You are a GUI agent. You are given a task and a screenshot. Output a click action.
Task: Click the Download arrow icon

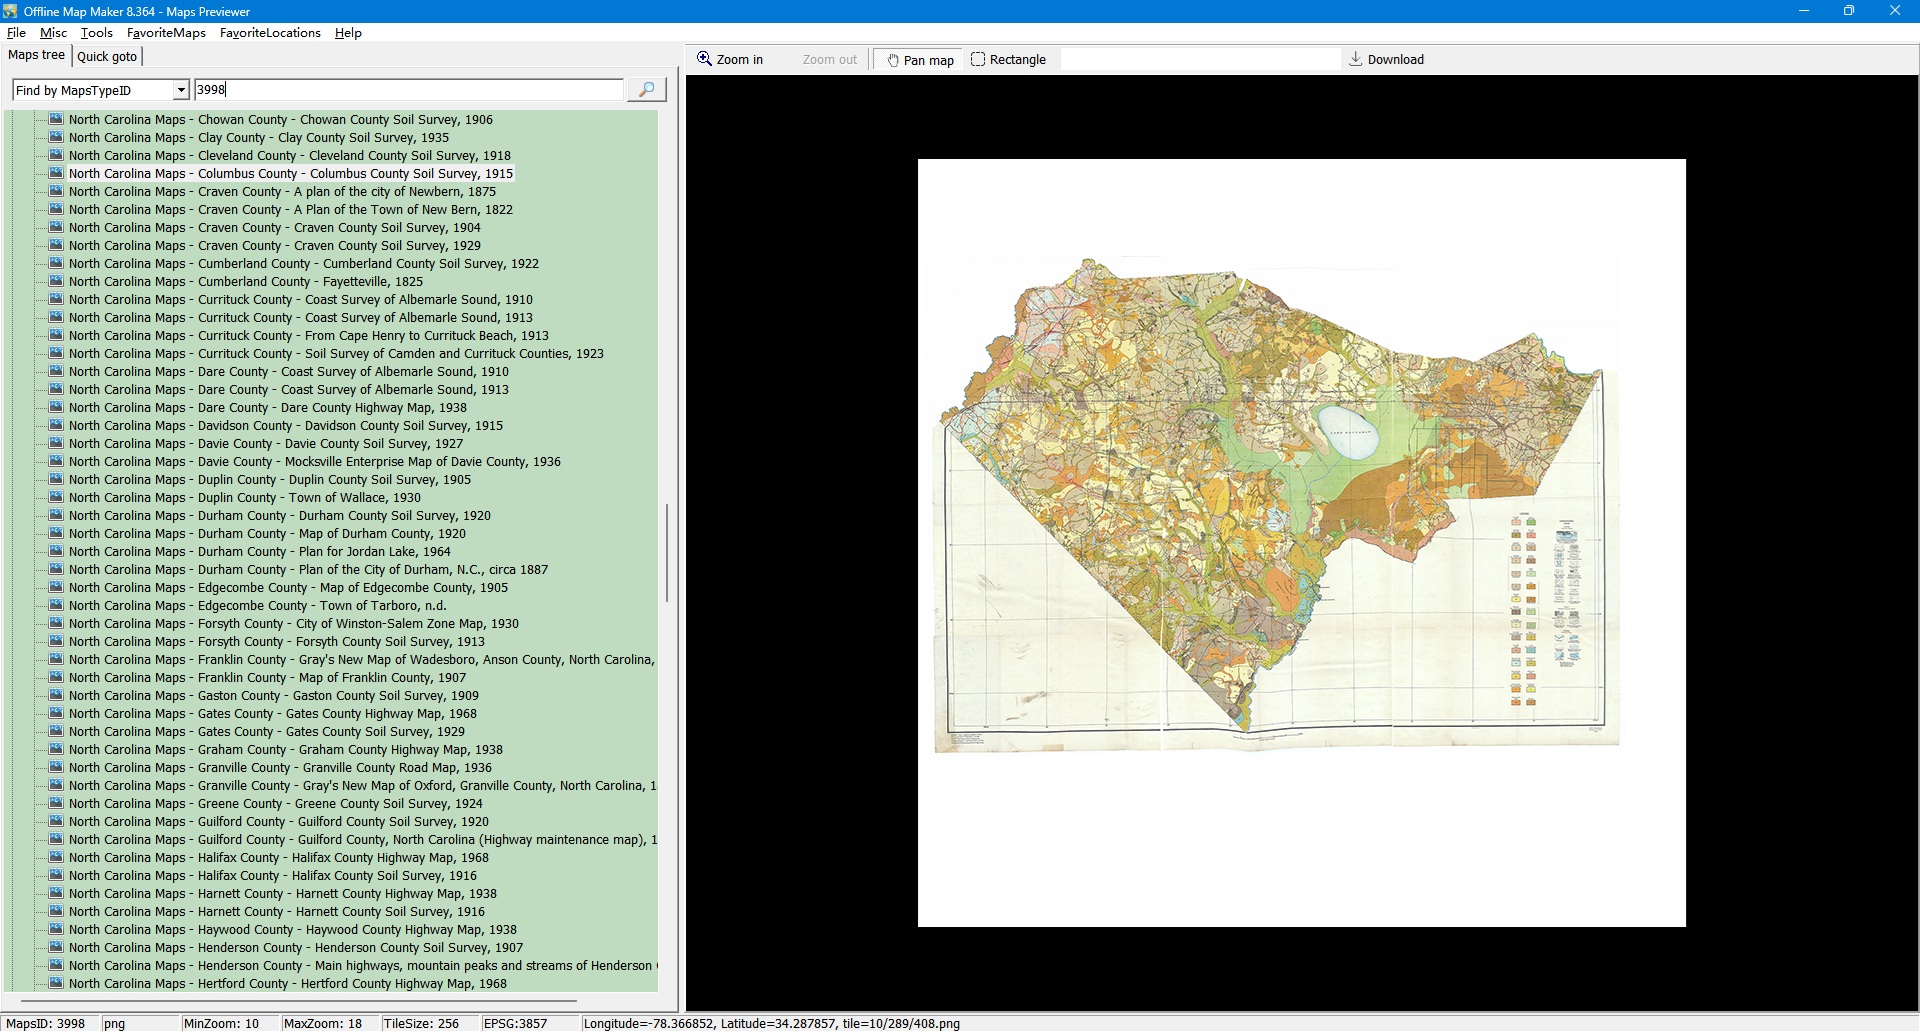1355,60
